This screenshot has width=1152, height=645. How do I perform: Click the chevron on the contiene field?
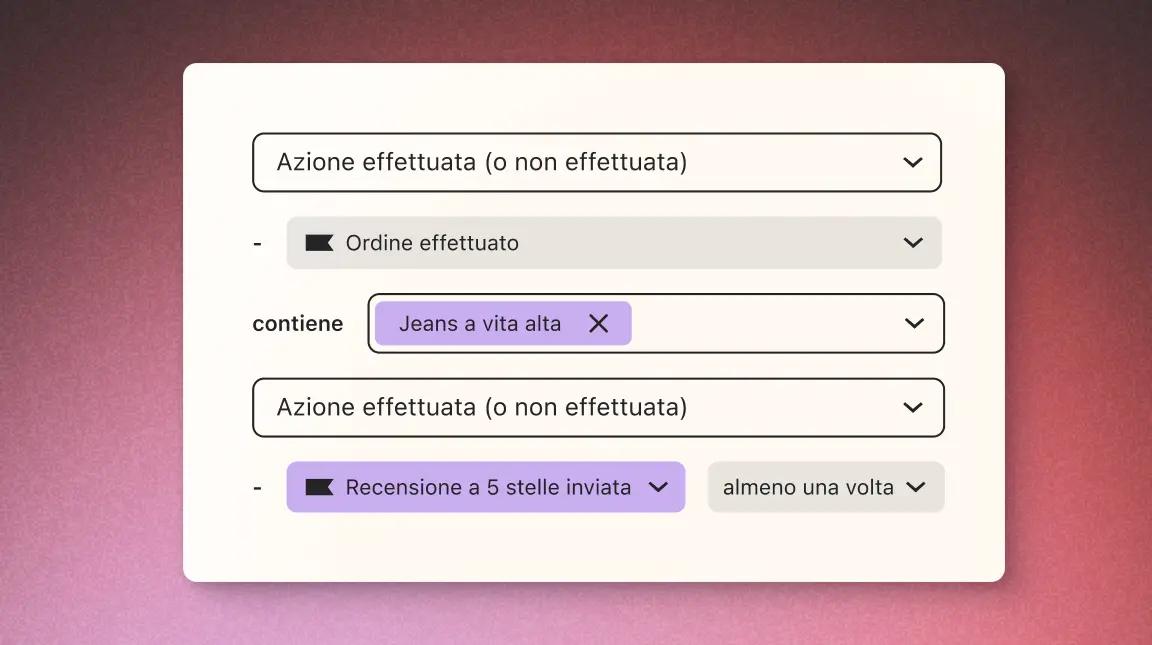(912, 323)
